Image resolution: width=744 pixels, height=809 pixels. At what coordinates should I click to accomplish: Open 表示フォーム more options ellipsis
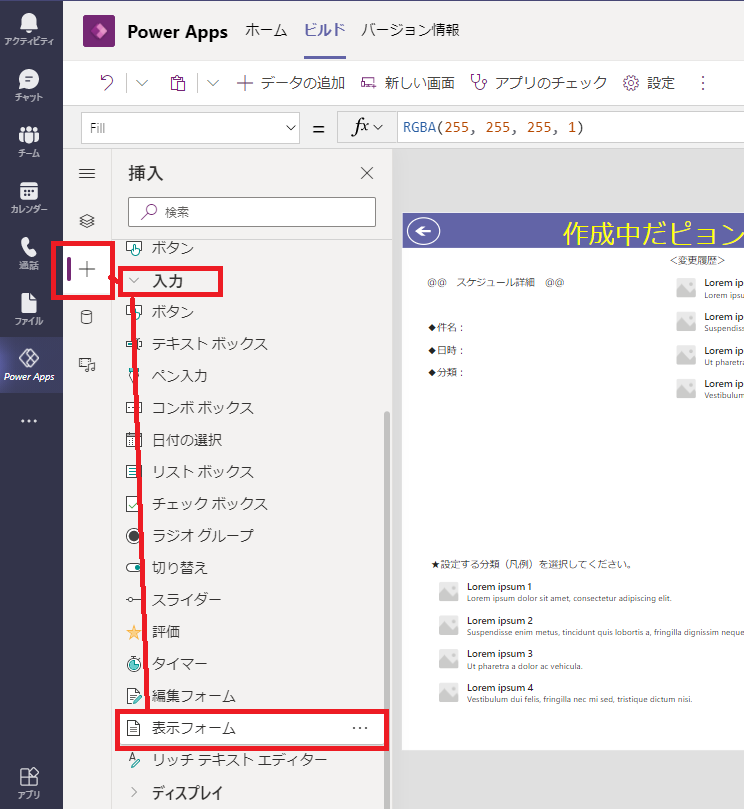(360, 728)
